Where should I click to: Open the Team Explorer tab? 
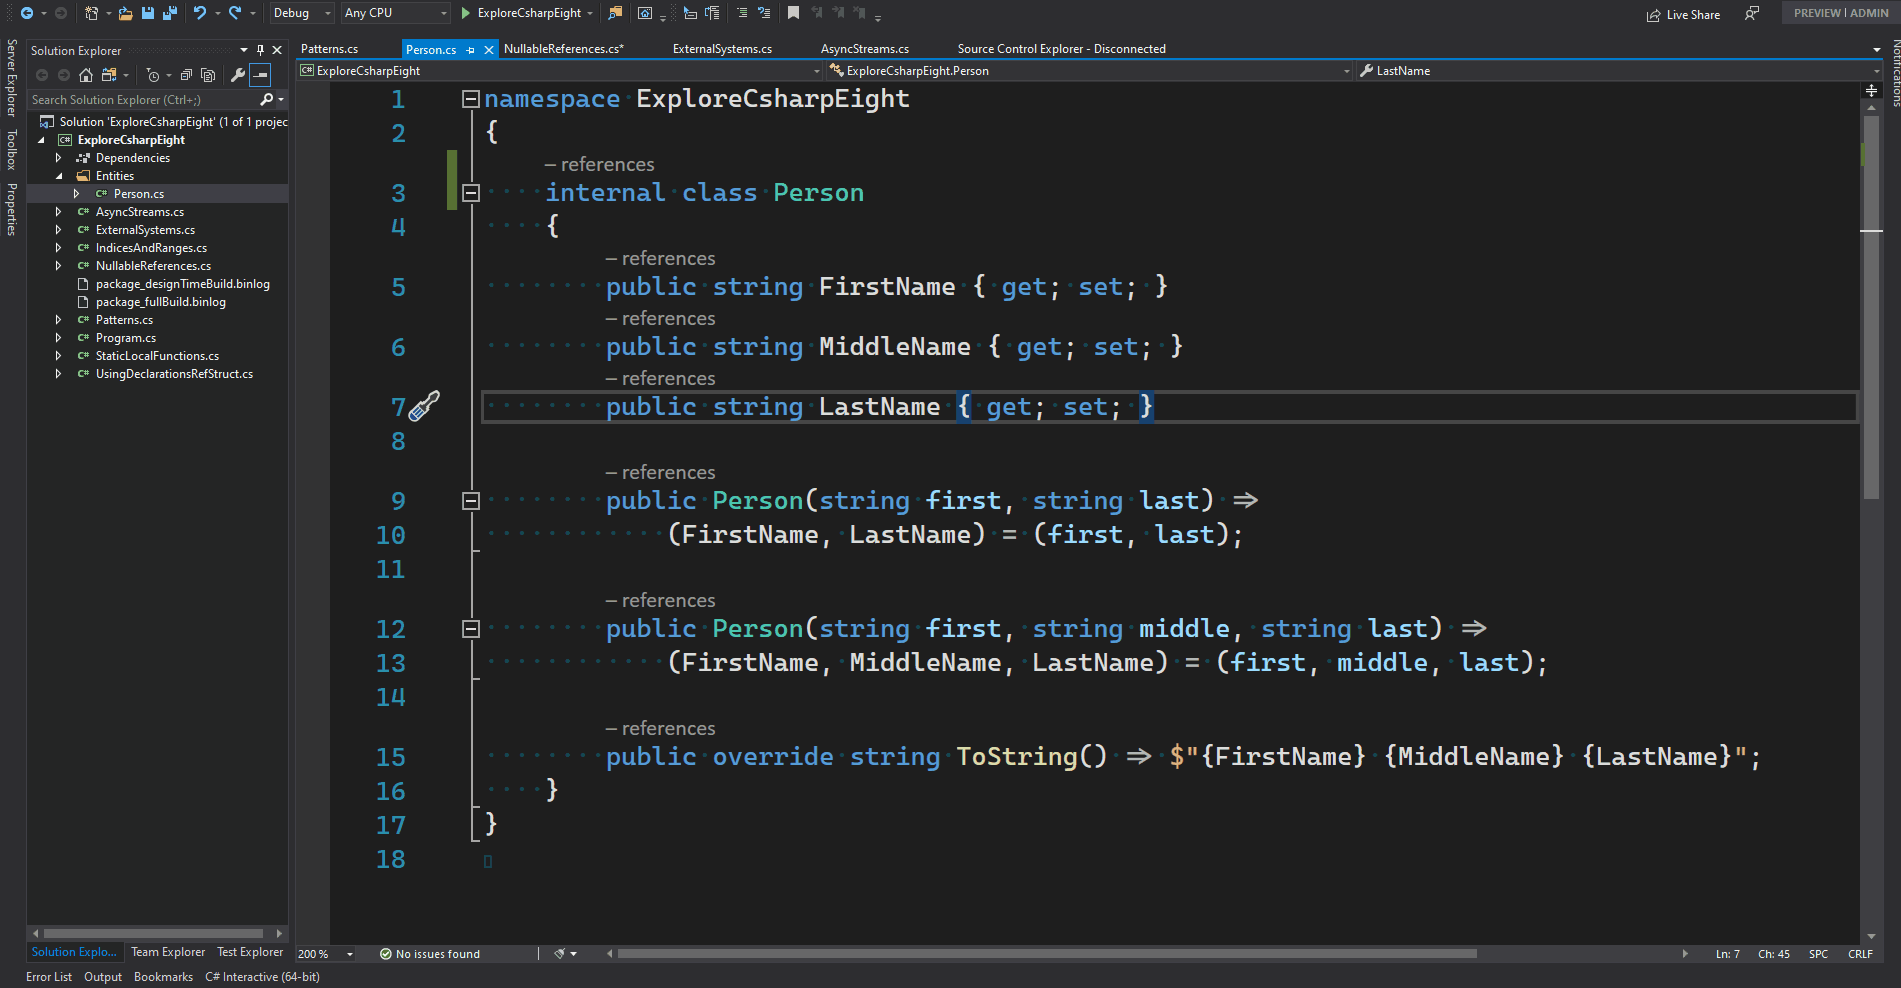167,952
